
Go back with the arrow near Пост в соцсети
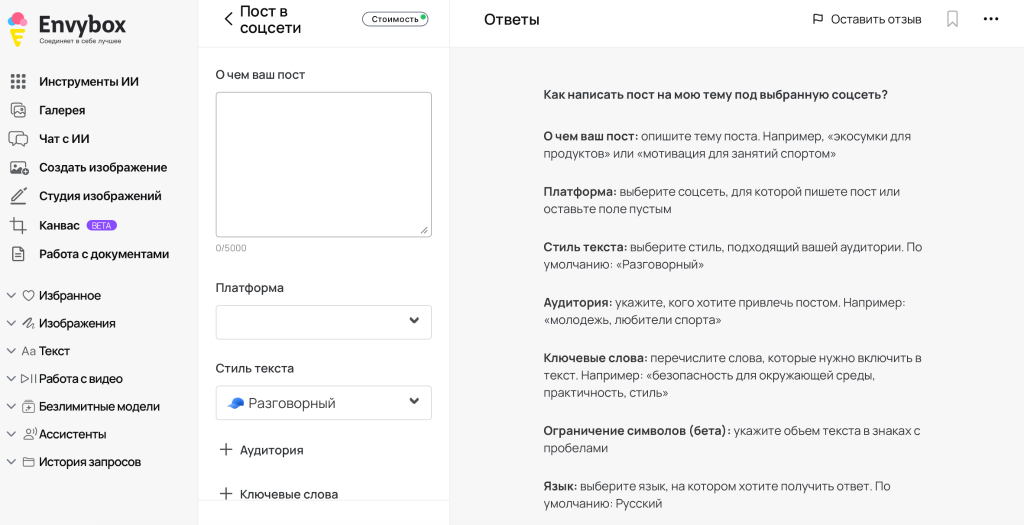(x=228, y=19)
